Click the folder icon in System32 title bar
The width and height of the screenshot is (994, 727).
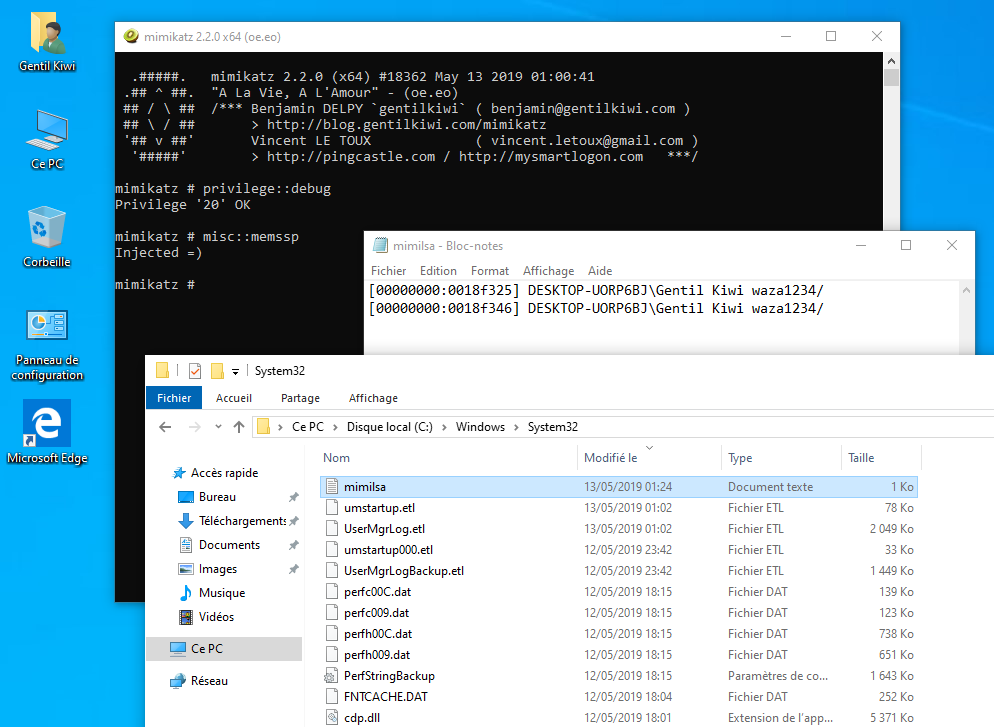click(163, 370)
